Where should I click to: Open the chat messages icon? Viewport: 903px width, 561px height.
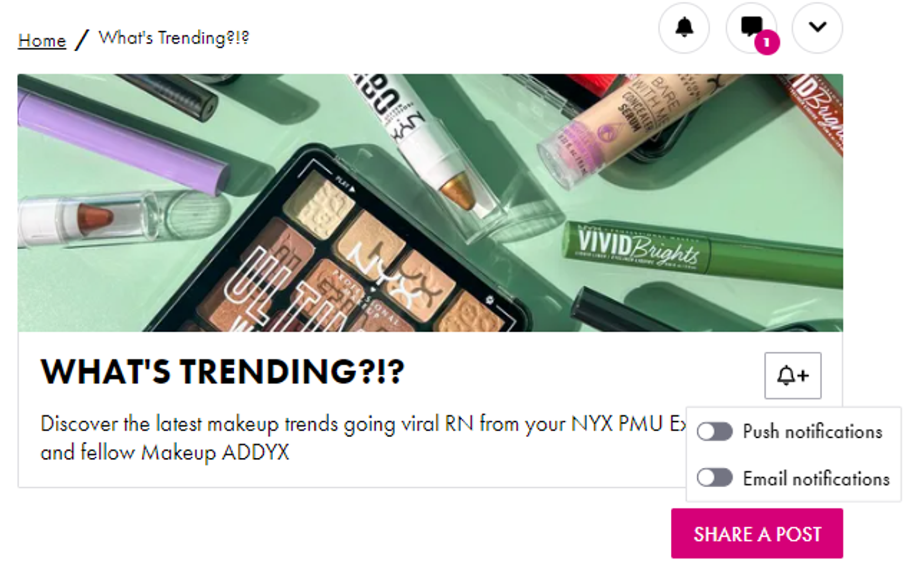coord(751,28)
